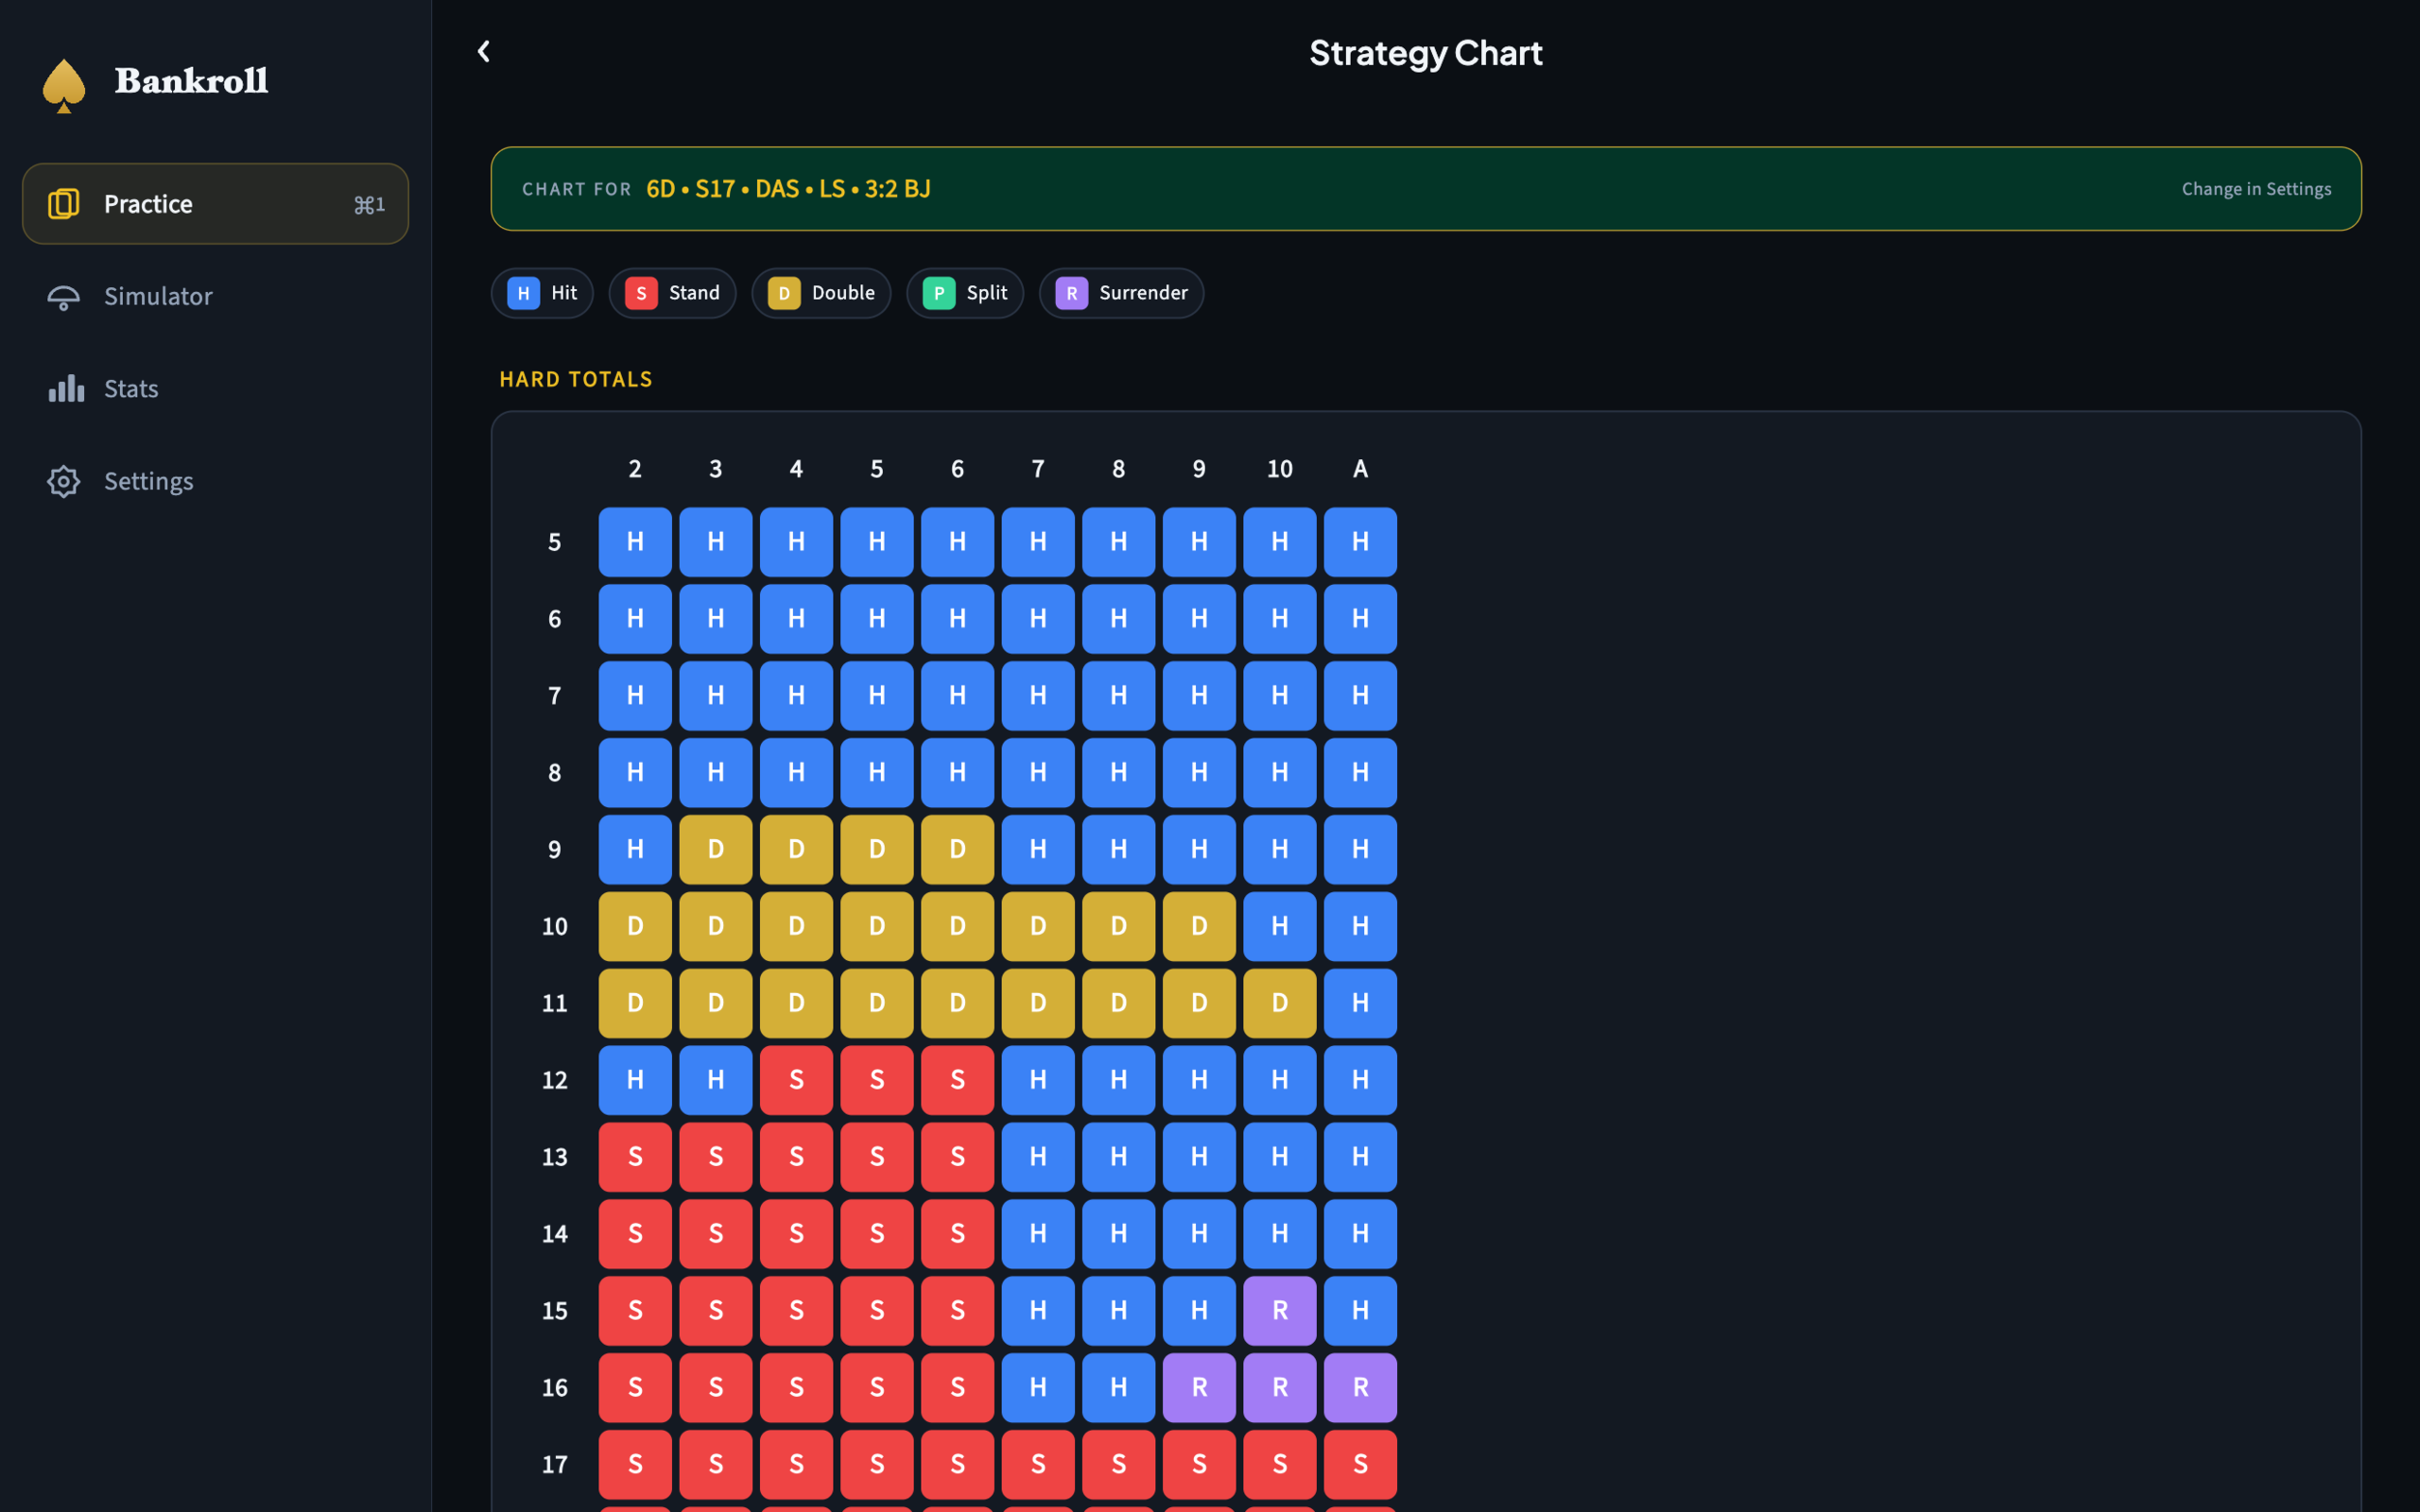The width and height of the screenshot is (2420, 1512).
Task: Click the Hit cell for 12 vs 3
Action: coord(716,1081)
